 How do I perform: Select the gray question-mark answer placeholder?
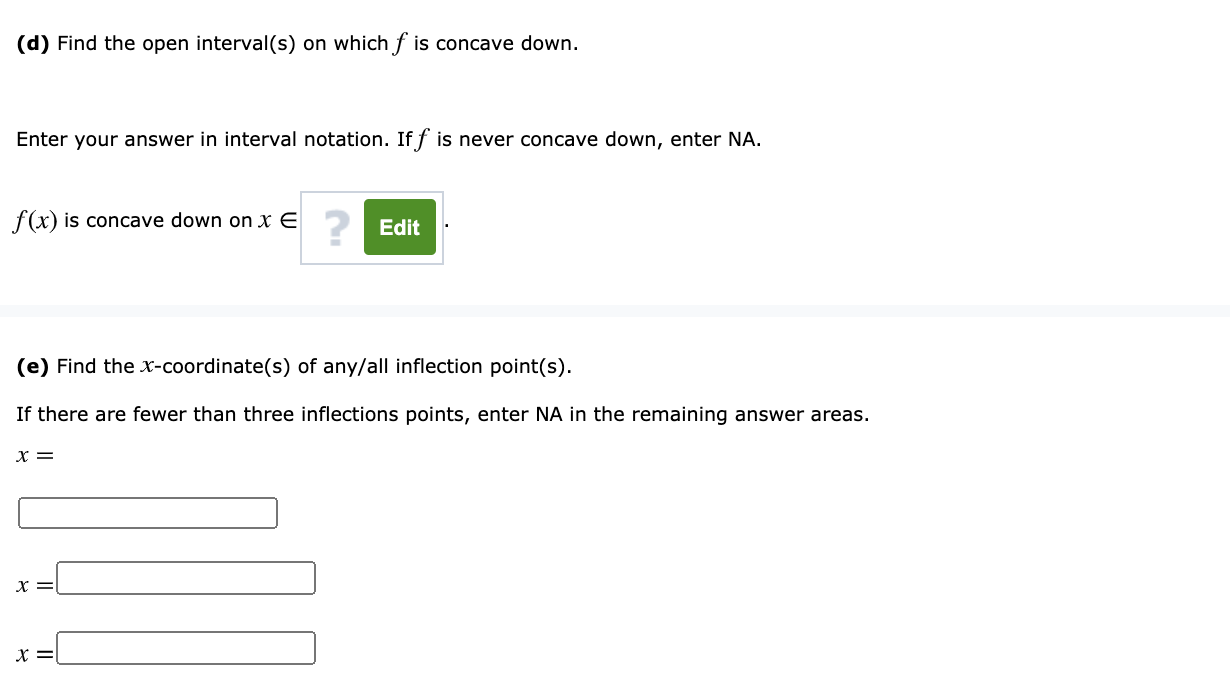(x=335, y=227)
